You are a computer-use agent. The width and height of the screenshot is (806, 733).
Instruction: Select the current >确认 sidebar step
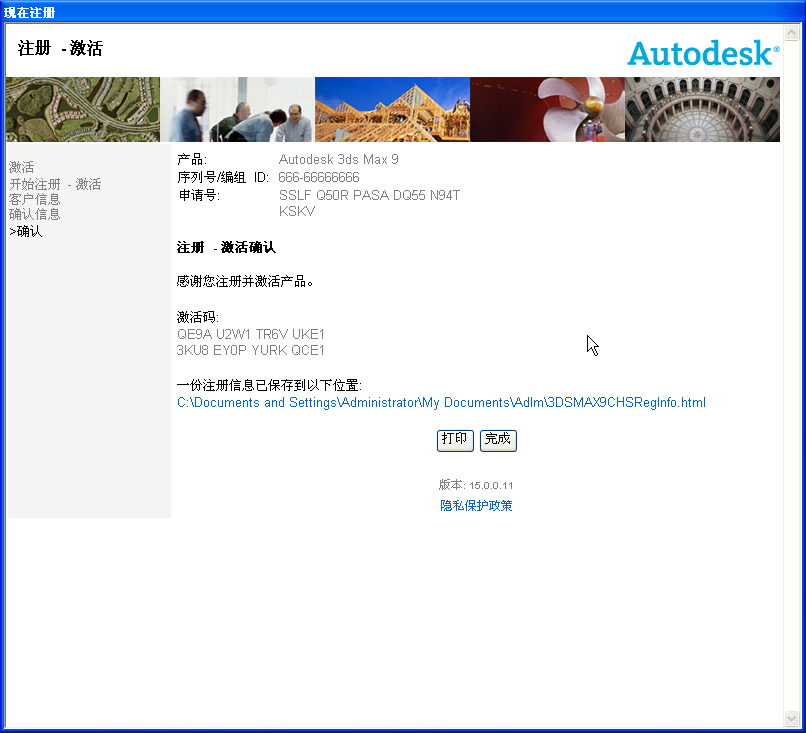26,231
